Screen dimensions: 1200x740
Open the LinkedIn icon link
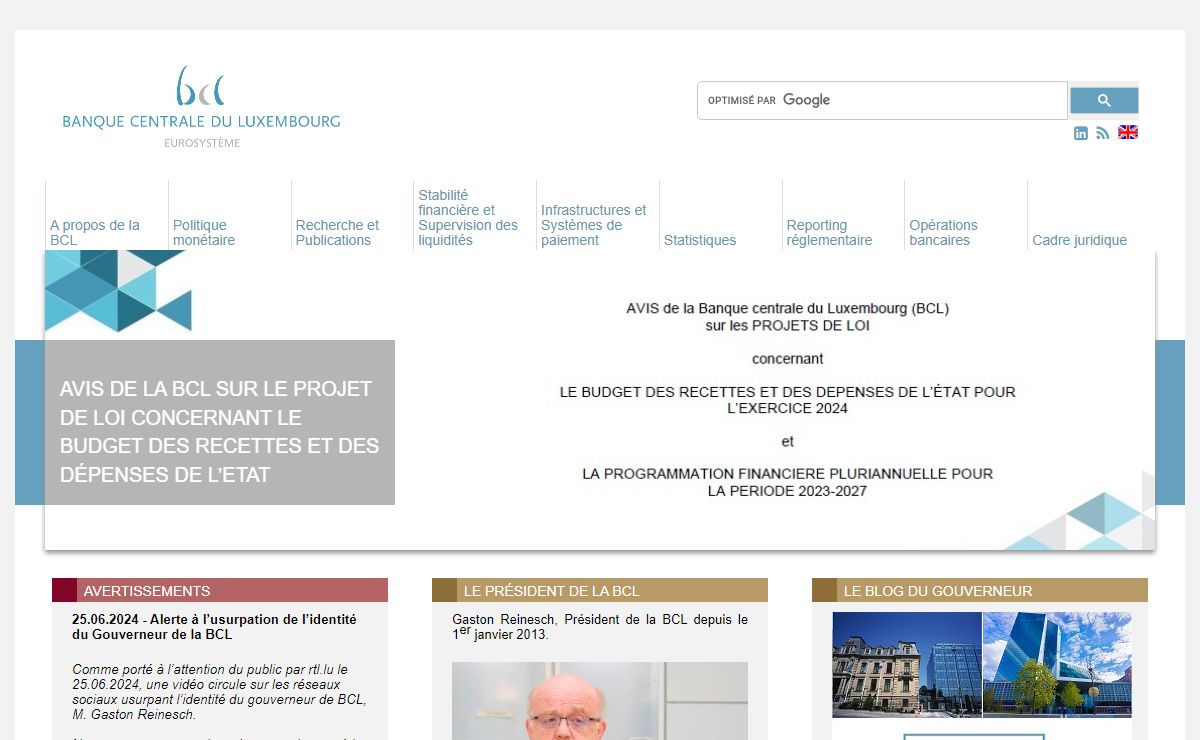(1080, 133)
